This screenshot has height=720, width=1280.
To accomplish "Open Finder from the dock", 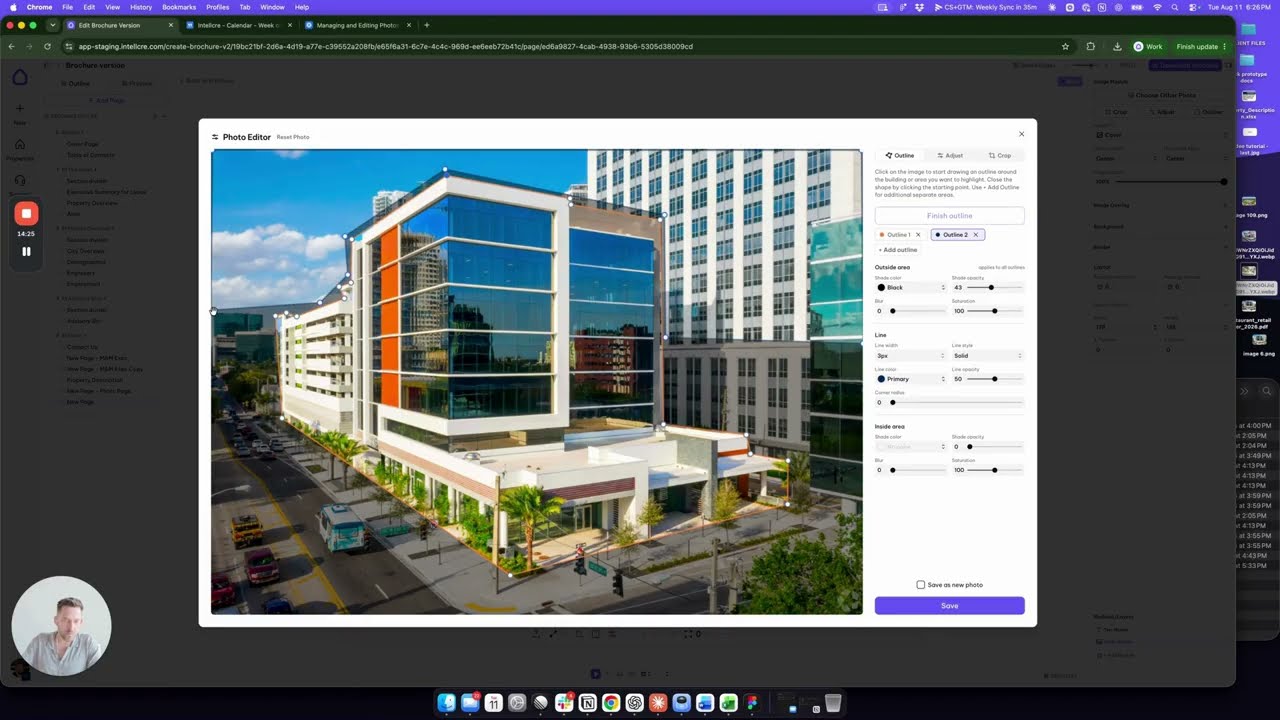I will [x=447, y=703].
